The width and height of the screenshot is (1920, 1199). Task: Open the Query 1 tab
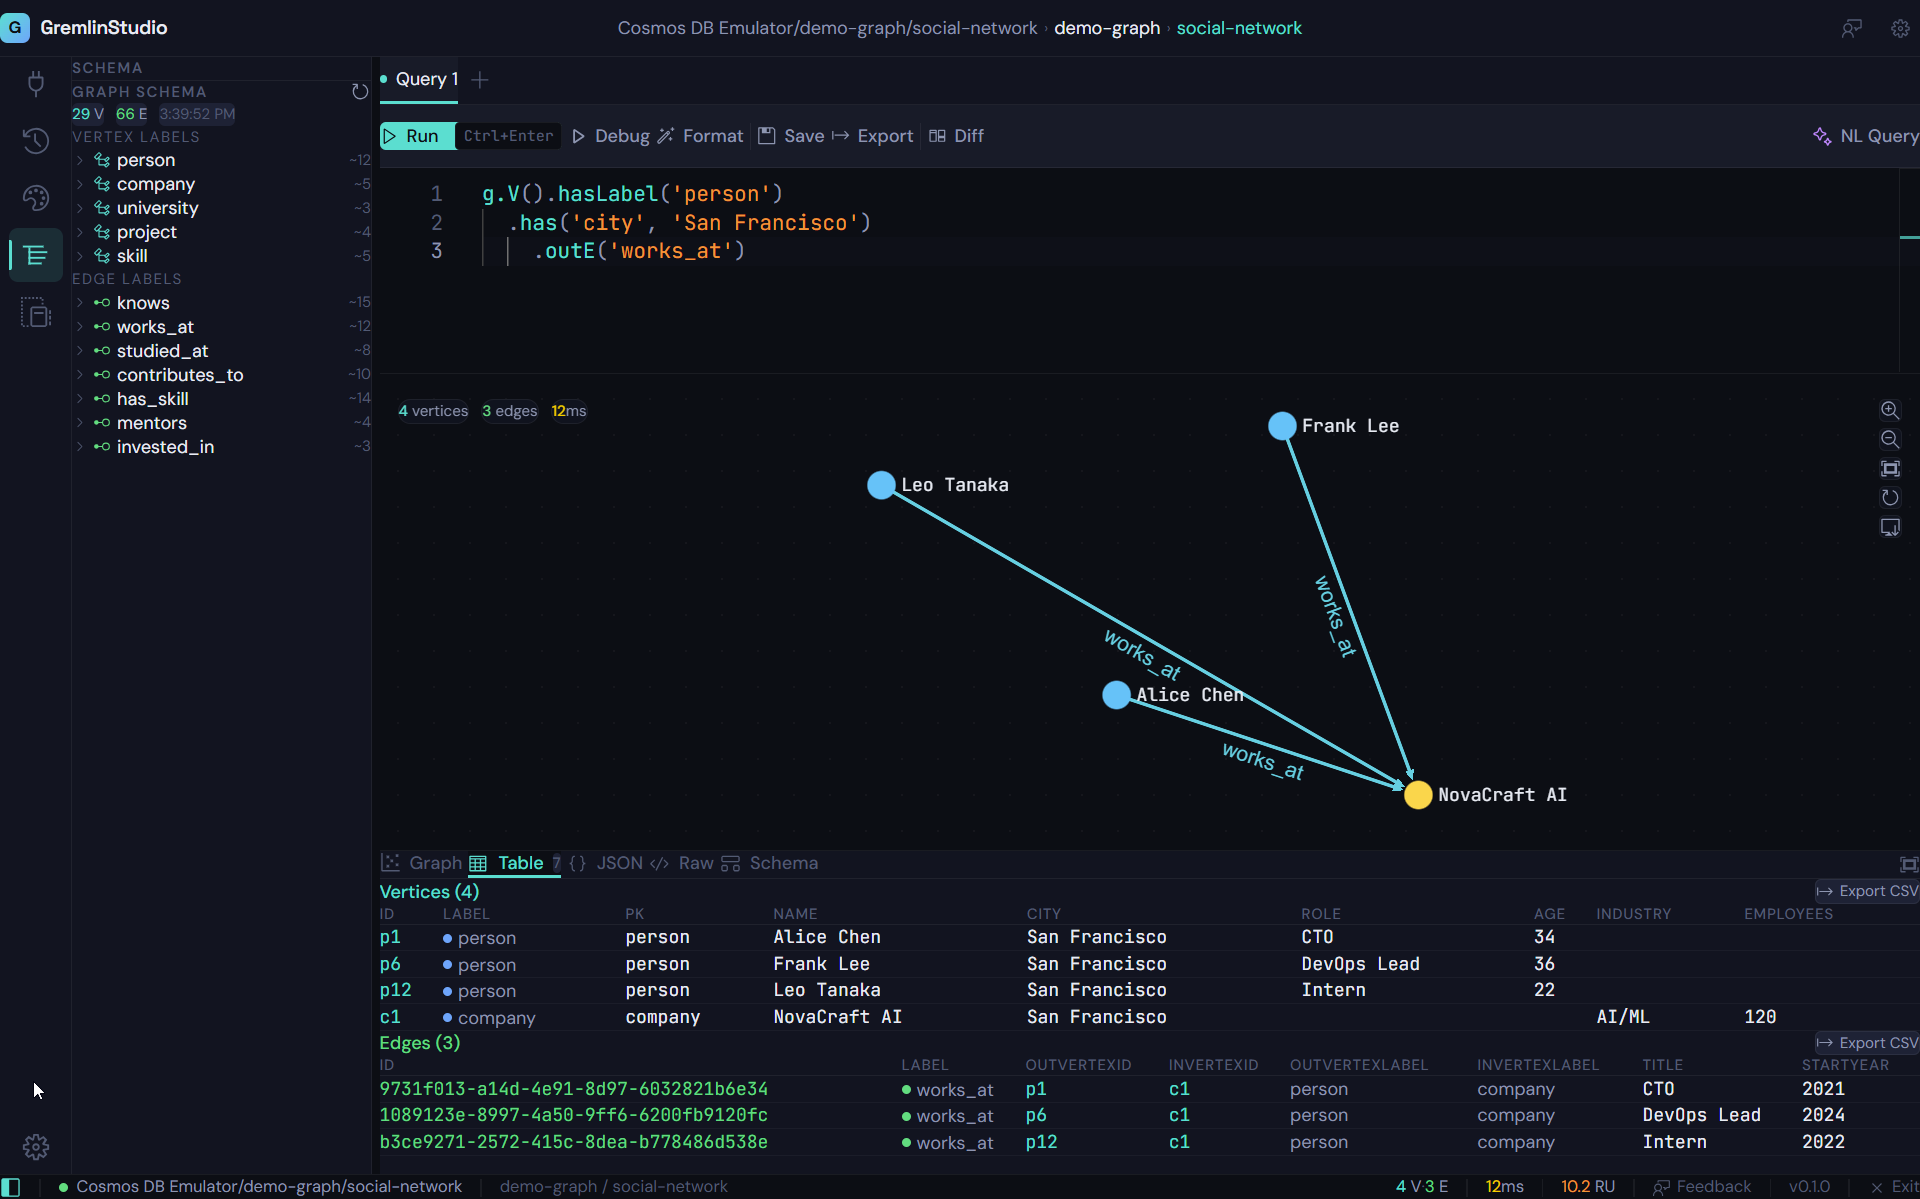click(424, 79)
